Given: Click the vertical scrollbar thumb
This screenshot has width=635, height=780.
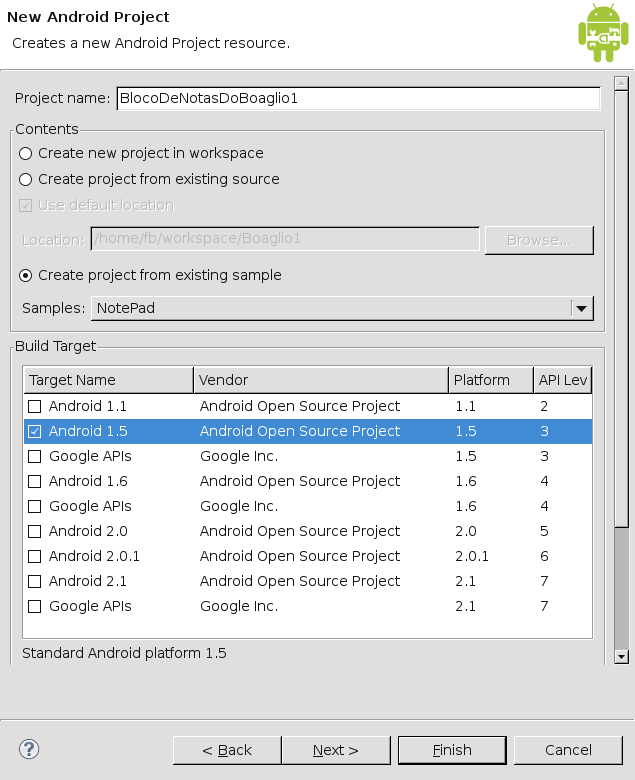Looking at the screenshot, I should pos(622,308).
